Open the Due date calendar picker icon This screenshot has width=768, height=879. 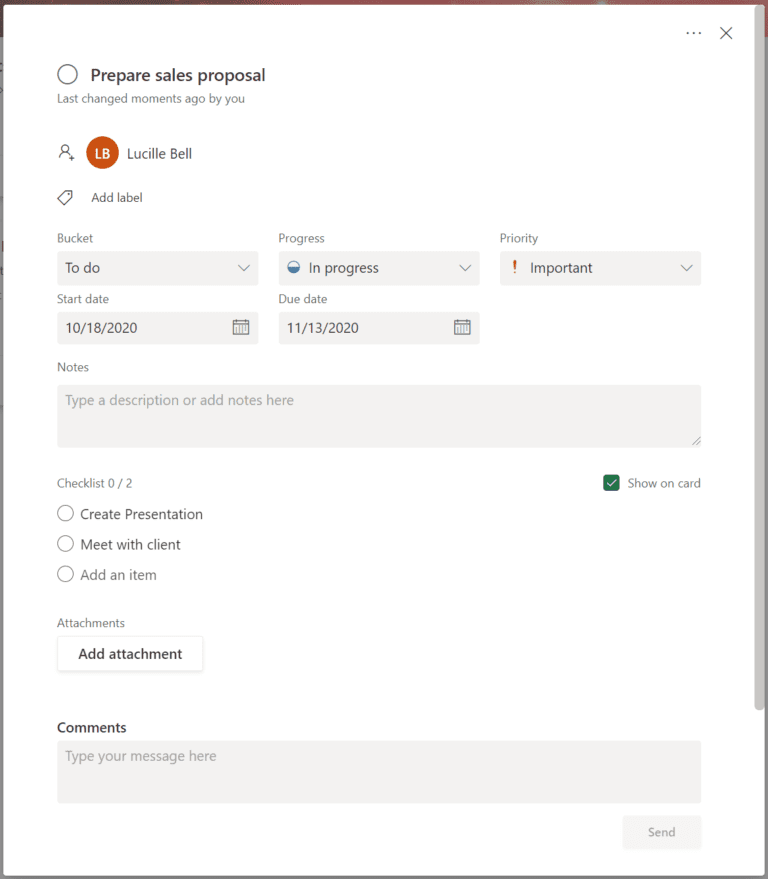pyautogui.click(x=462, y=328)
